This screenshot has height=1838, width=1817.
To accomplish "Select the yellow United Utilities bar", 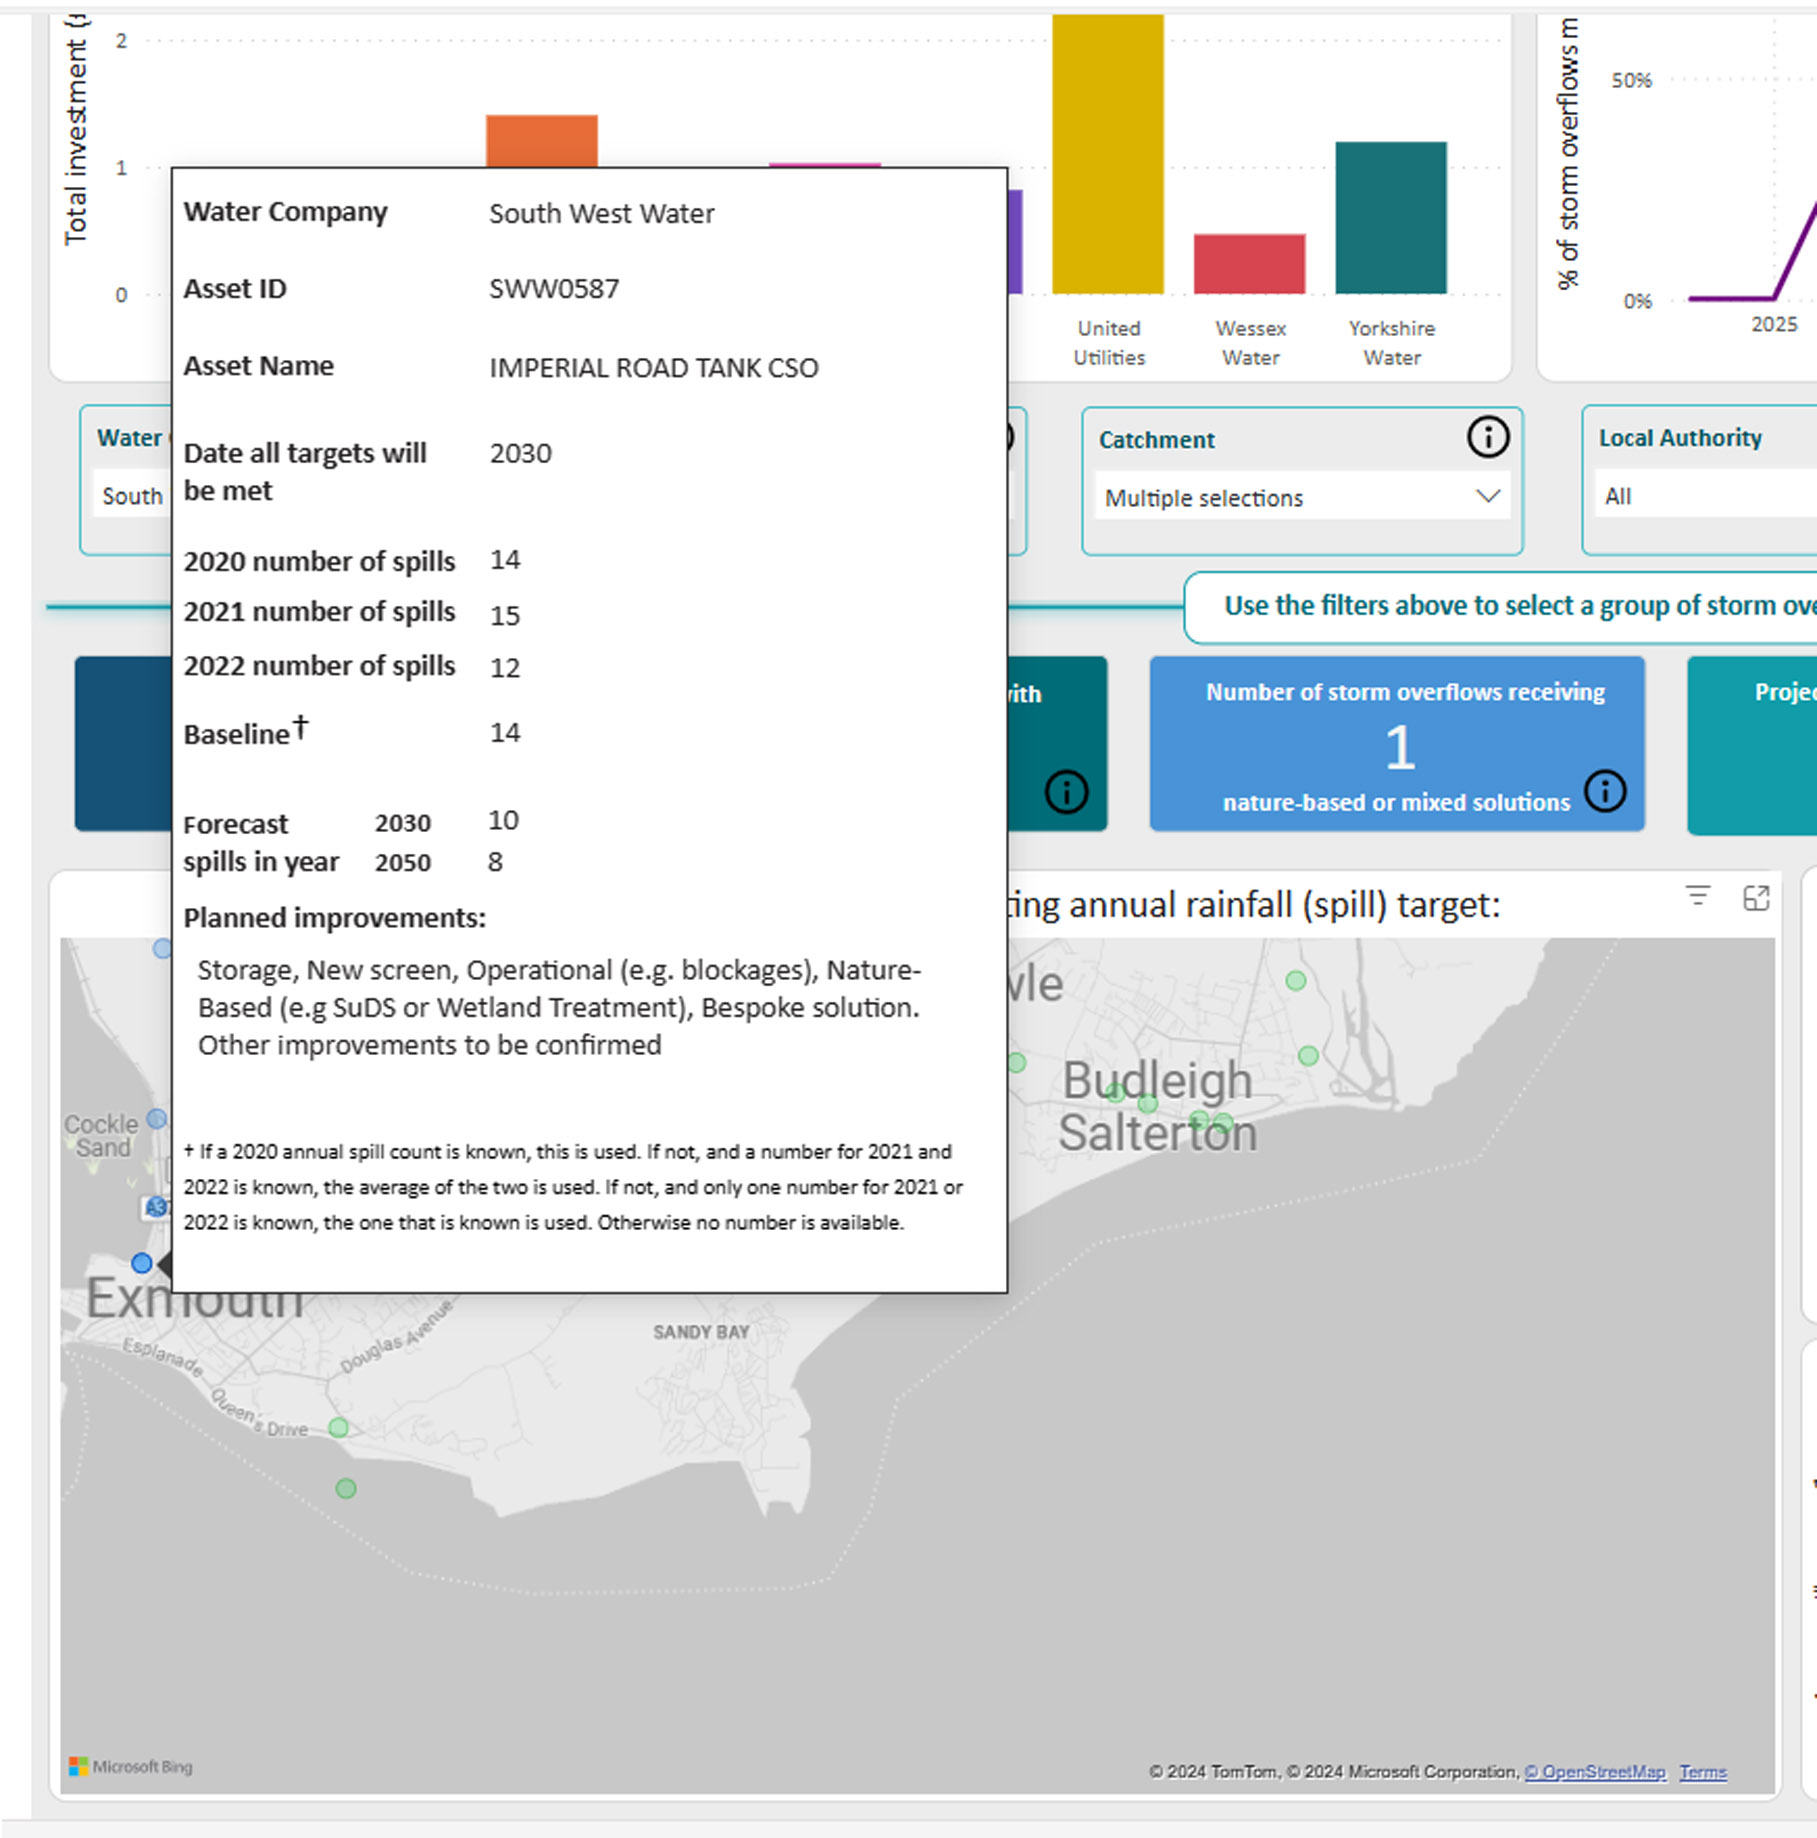I will point(1107,155).
